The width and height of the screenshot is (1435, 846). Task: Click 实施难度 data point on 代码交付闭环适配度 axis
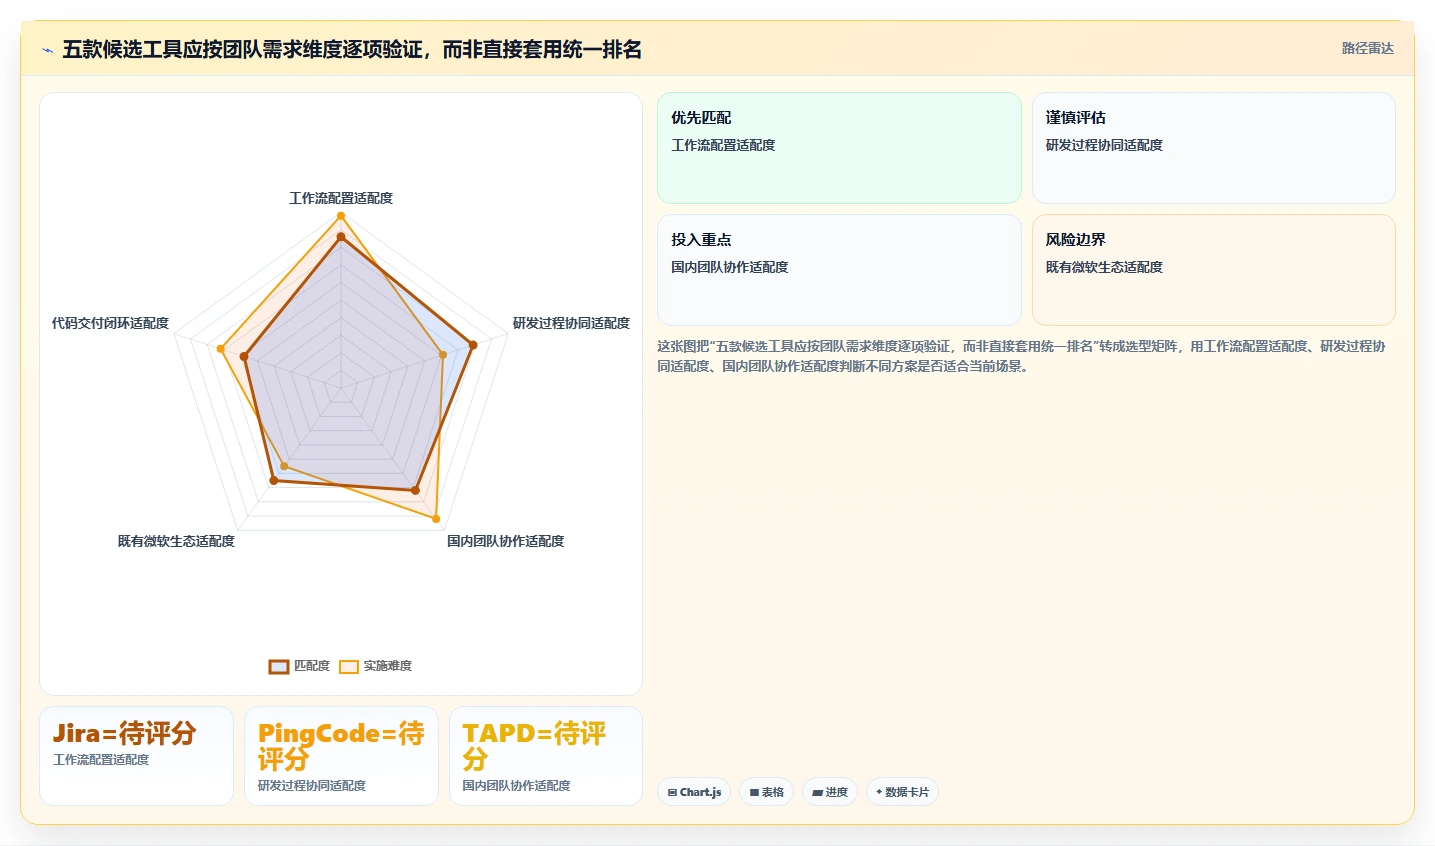point(220,349)
